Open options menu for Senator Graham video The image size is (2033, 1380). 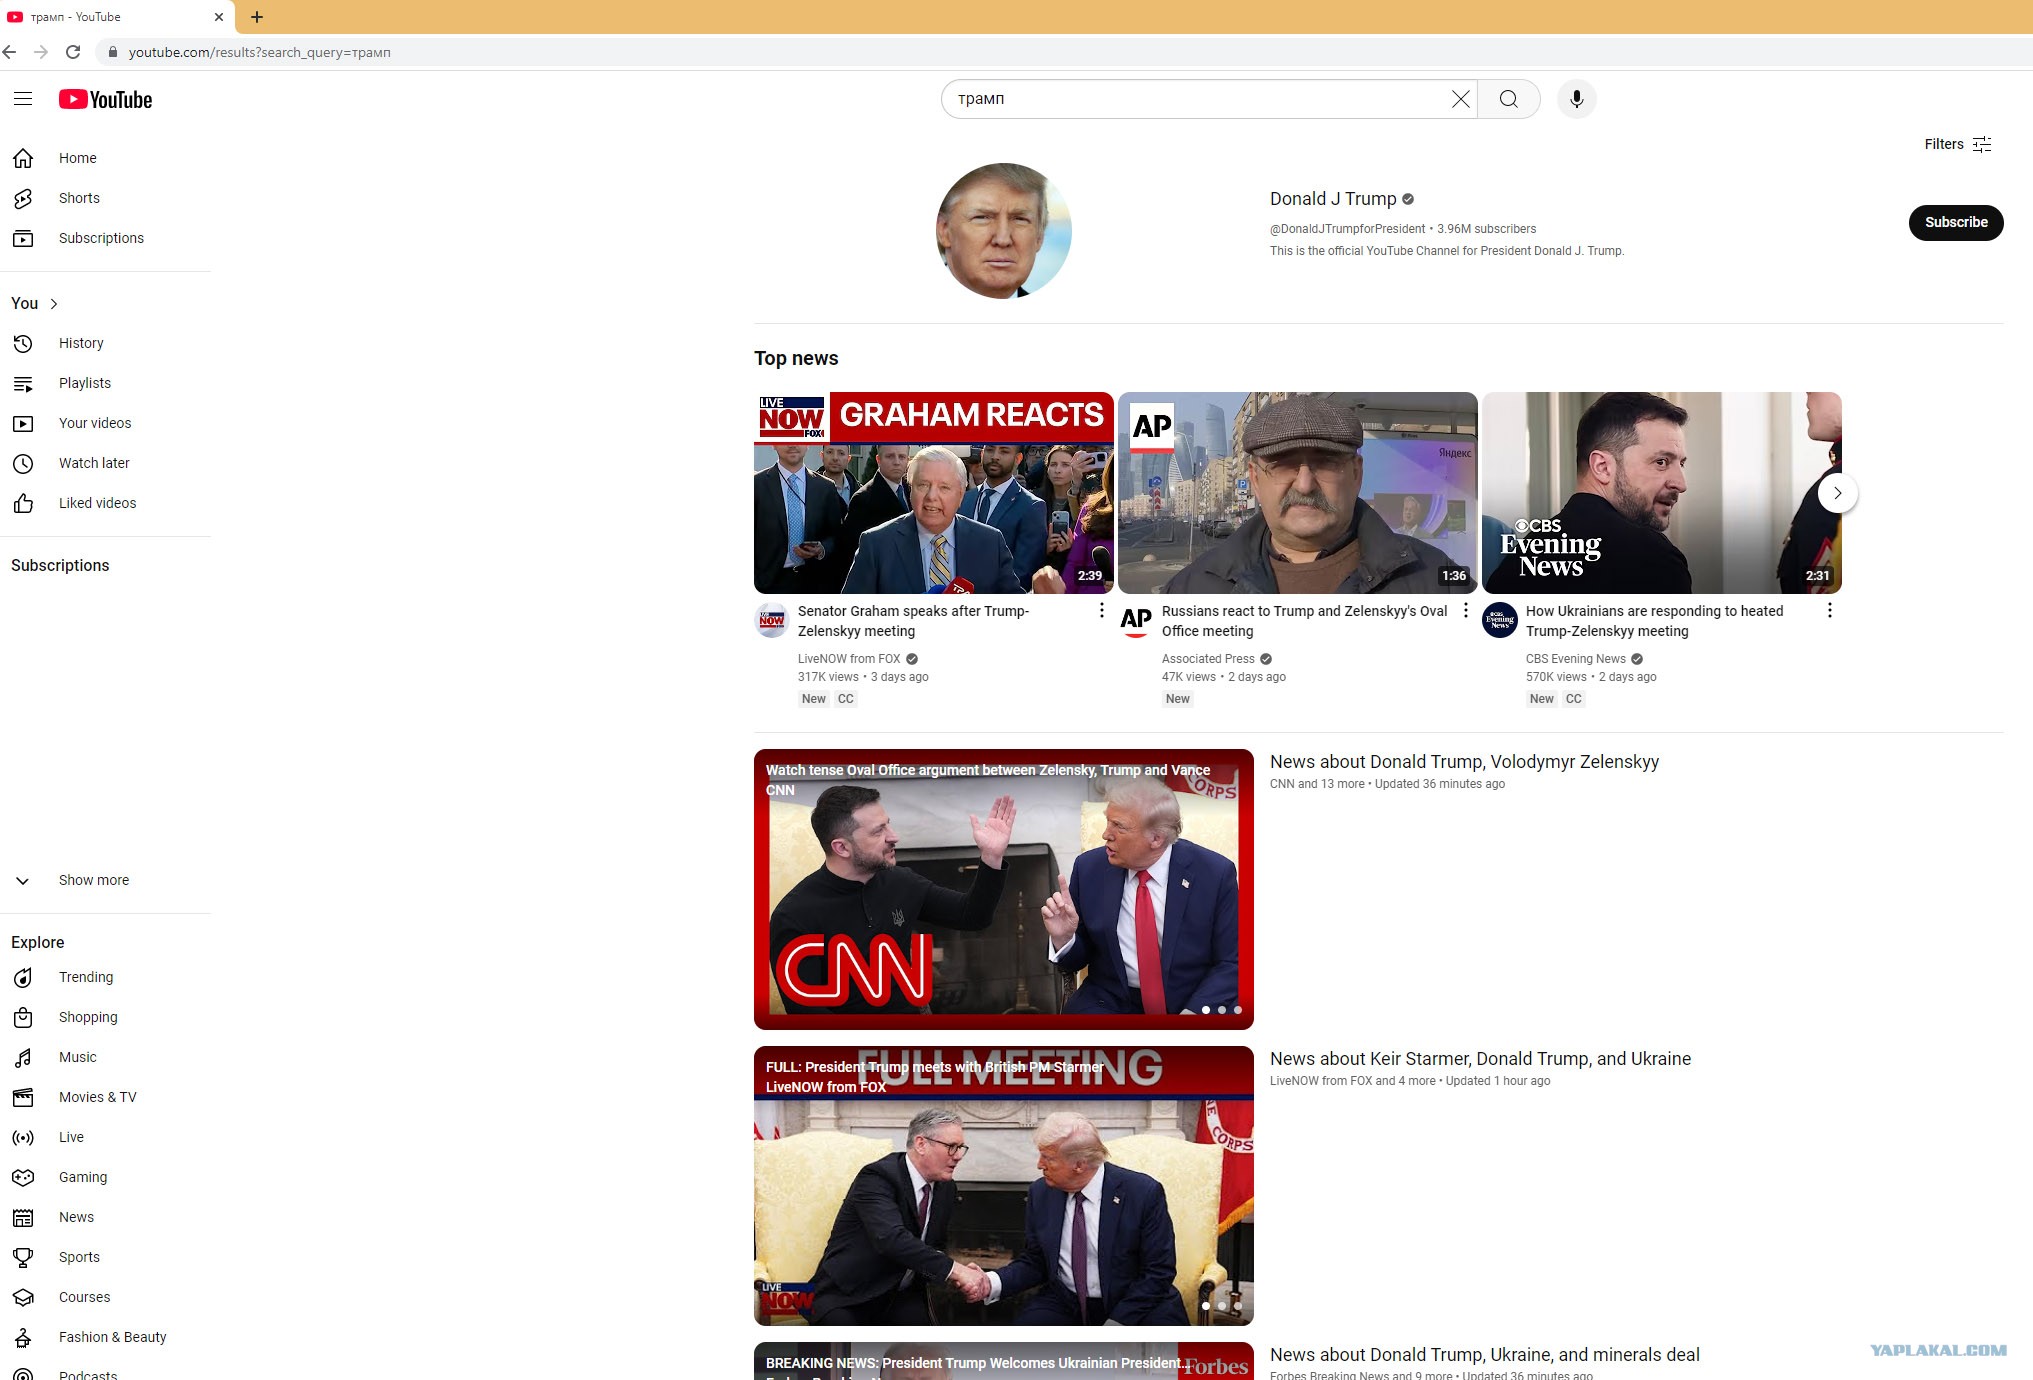1102,611
